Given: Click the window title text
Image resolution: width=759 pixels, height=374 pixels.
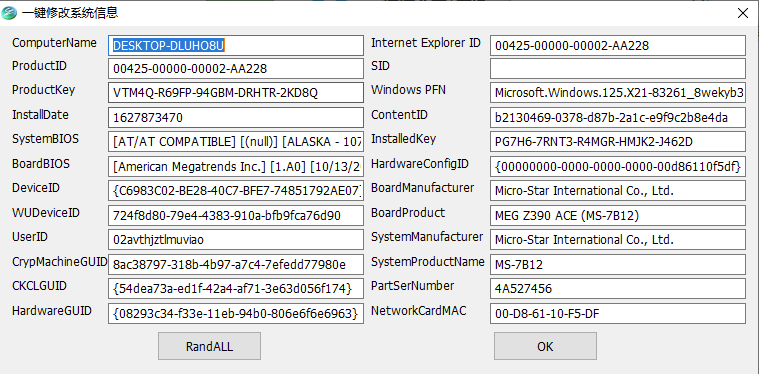Looking at the screenshot, I should click(70, 13).
